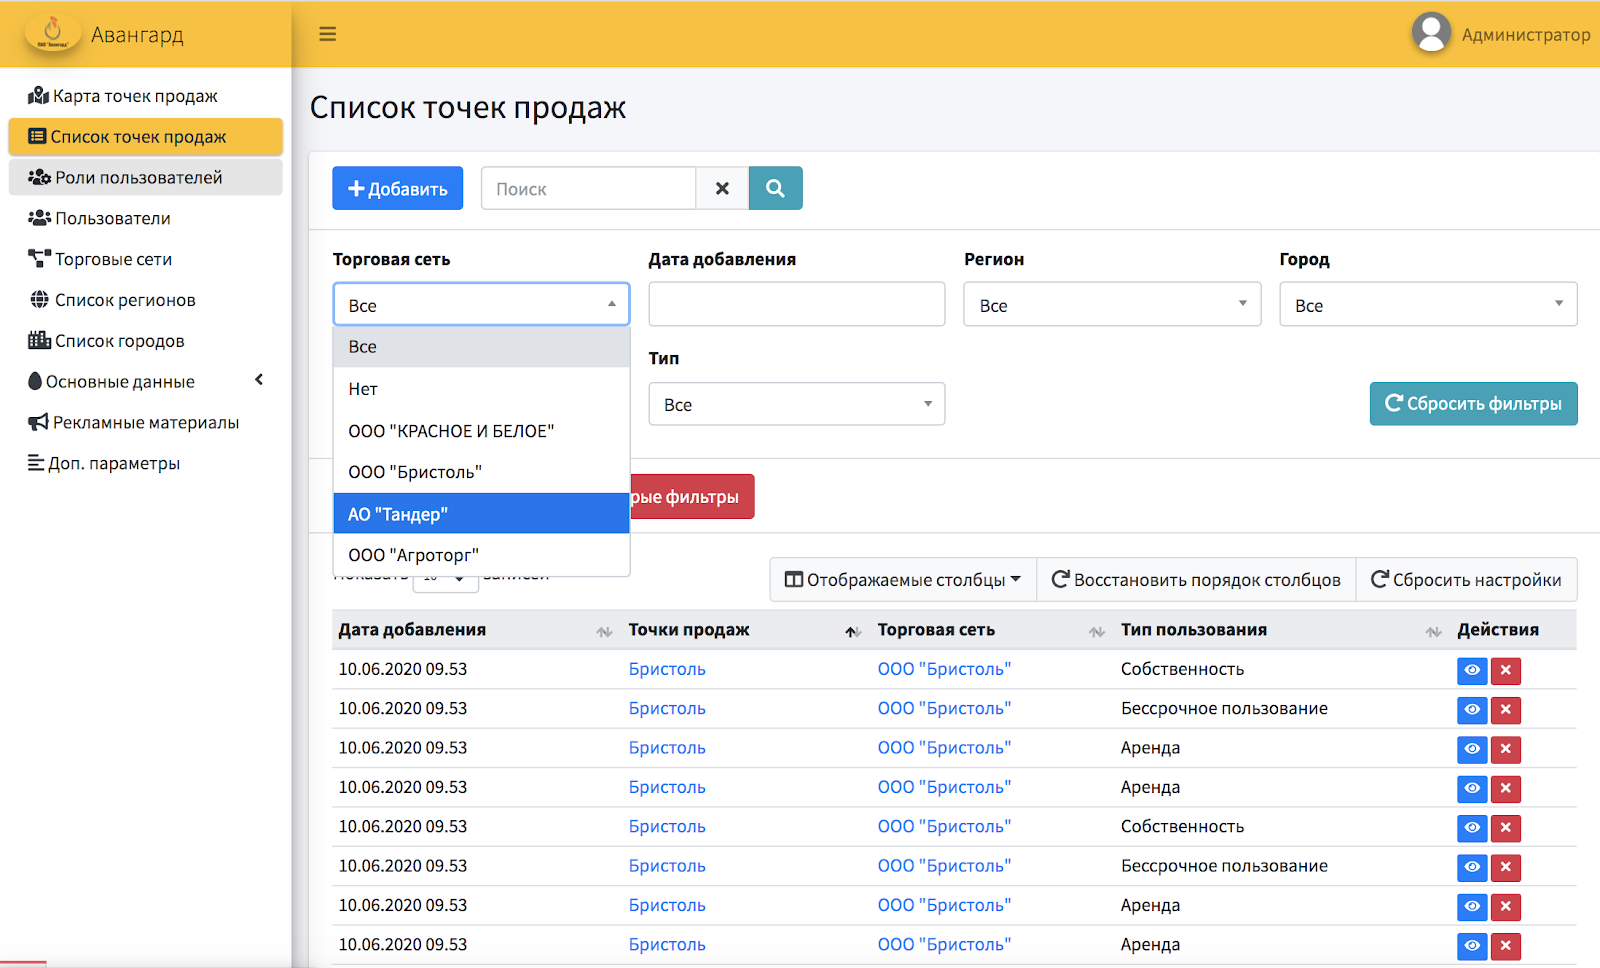
Task: Clear the search with the X button
Action: pos(722,188)
